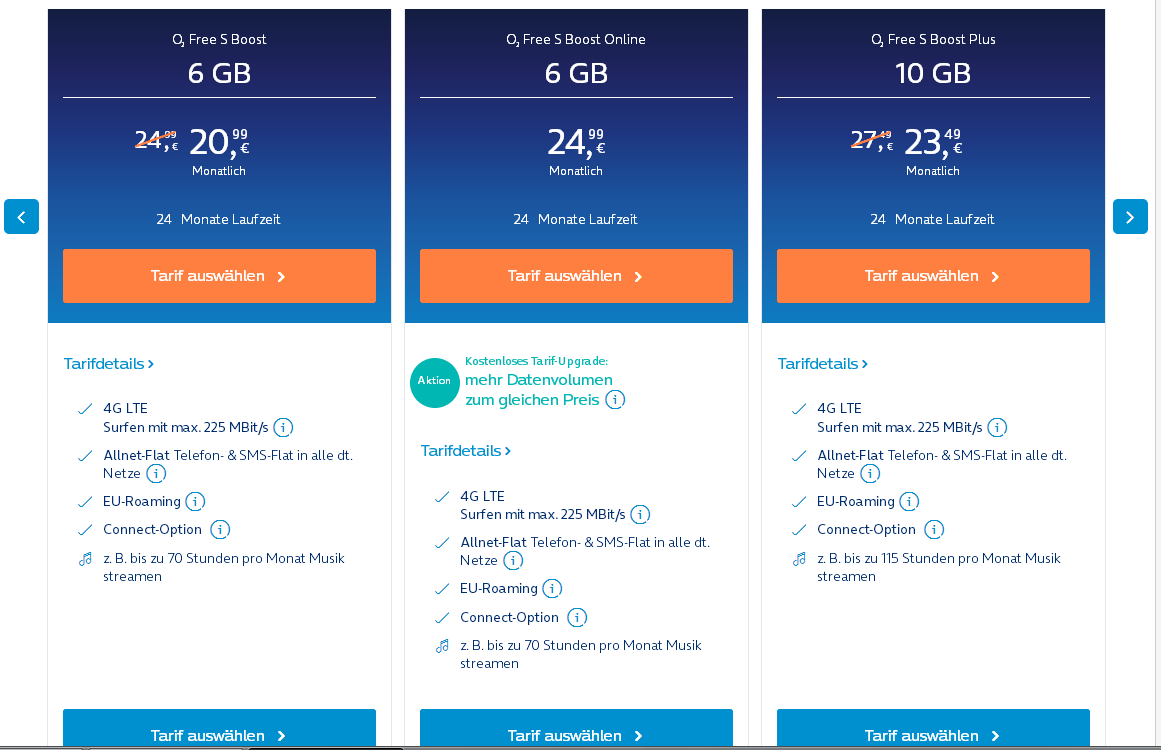This screenshot has width=1161, height=750.
Task: Expand Tarifdetails for Free S Boost Plus
Action: pyautogui.click(x=823, y=364)
